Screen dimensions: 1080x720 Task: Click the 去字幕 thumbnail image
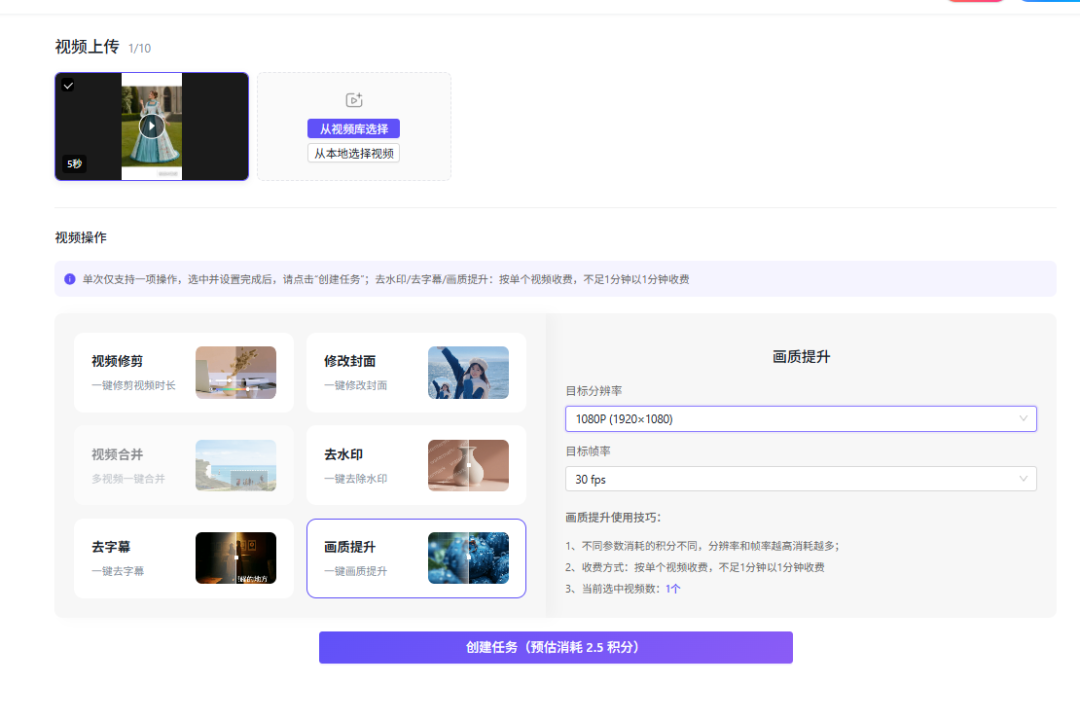pos(236,558)
